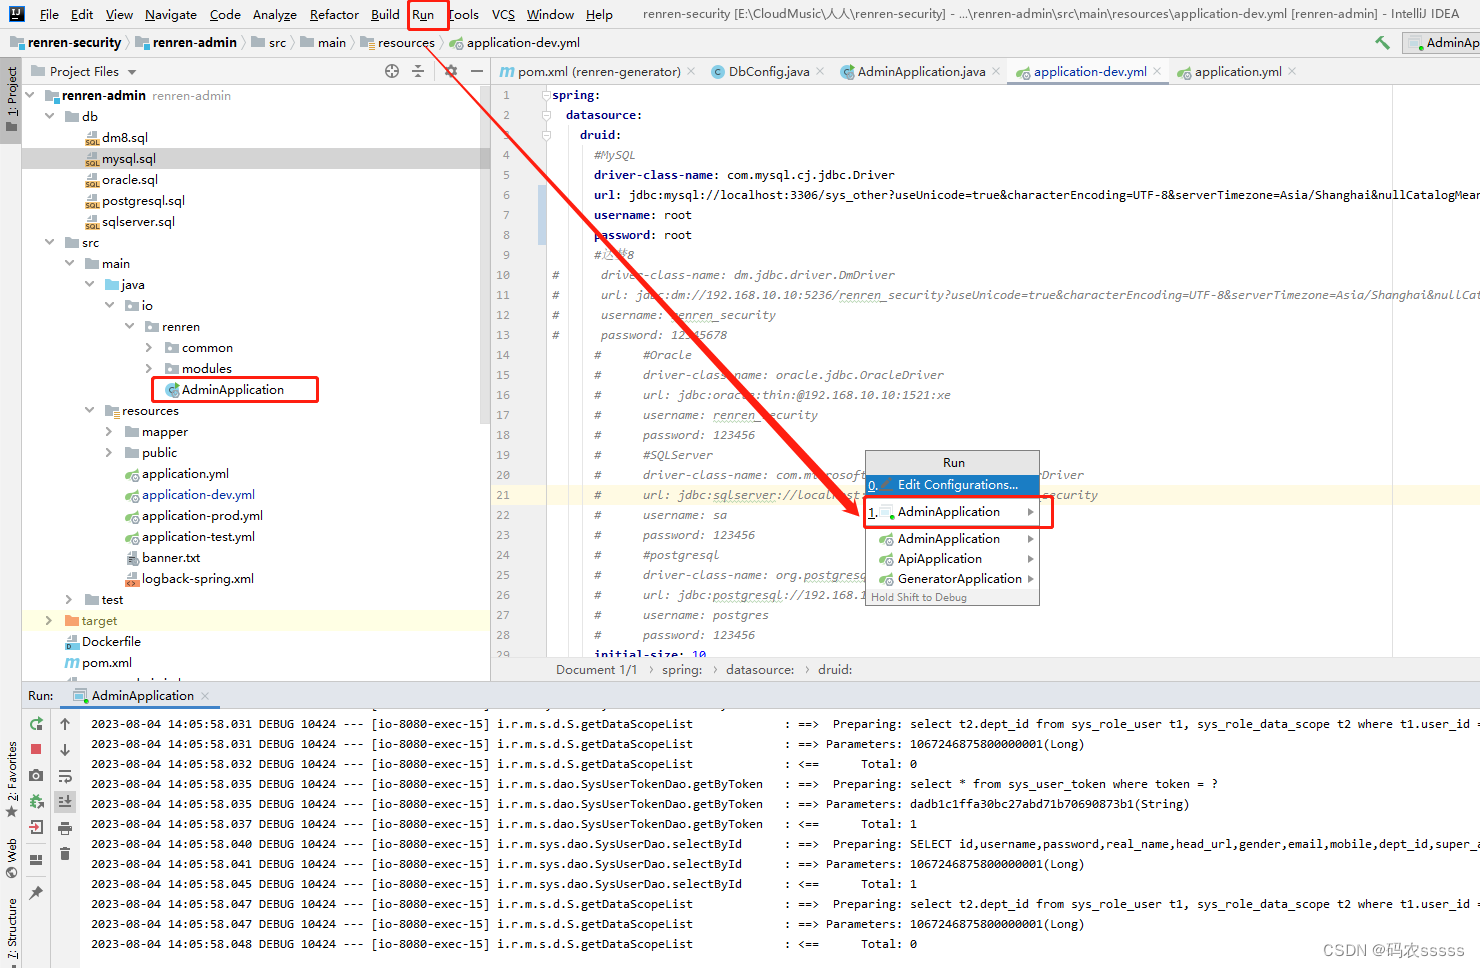Image resolution: width=1480 pixels, height=968 pixels.
Task: Open the 7: Structure tool window
Action: 11,930
